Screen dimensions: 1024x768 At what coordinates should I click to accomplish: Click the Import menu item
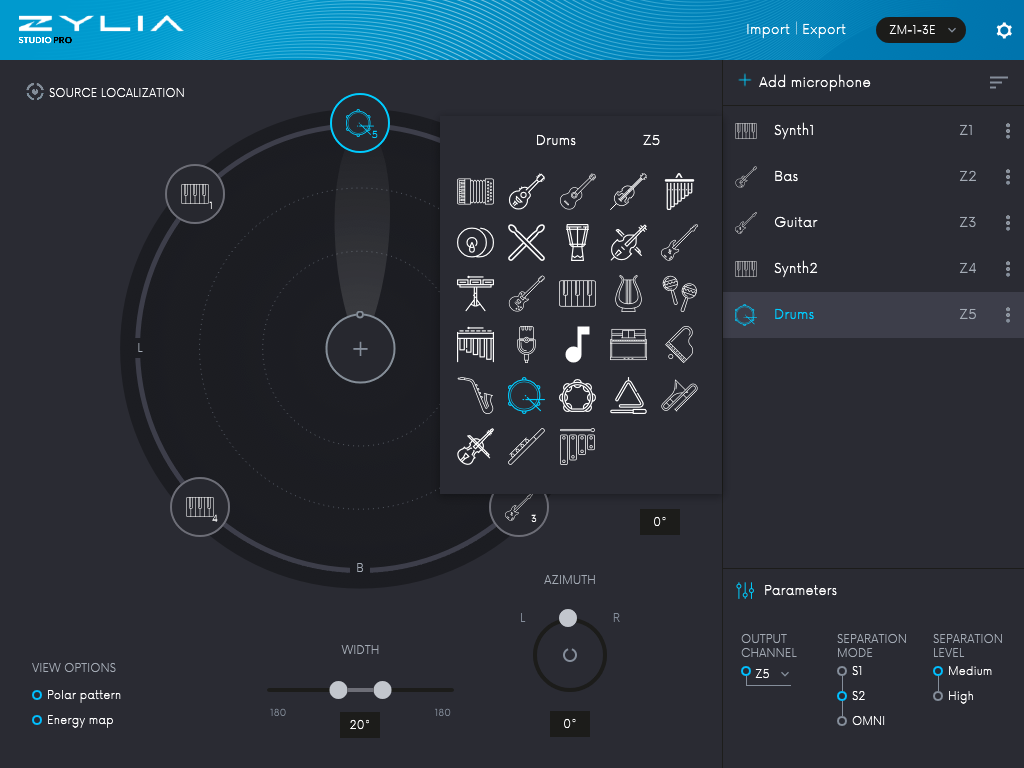pos(768,29)
